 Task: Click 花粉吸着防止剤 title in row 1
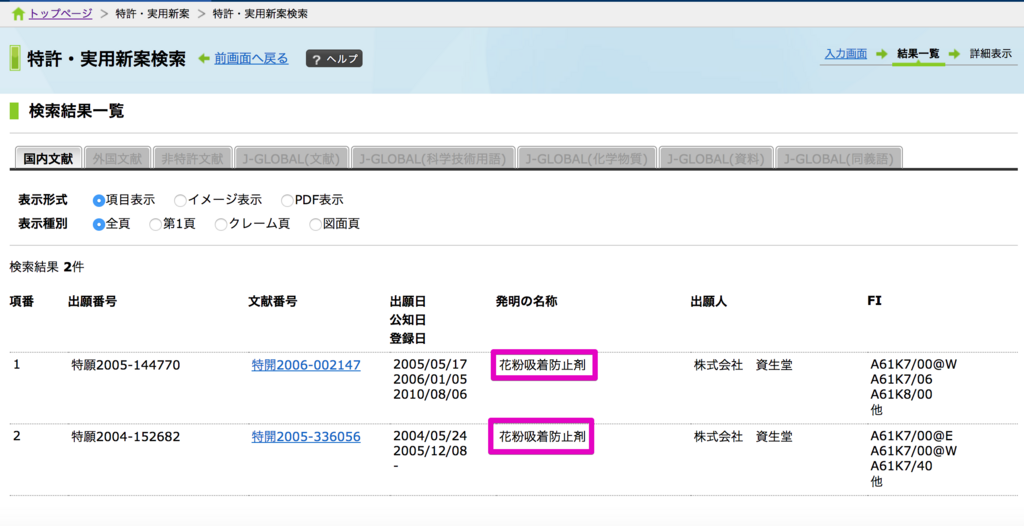pyautogui.click(x=543, y=365)
